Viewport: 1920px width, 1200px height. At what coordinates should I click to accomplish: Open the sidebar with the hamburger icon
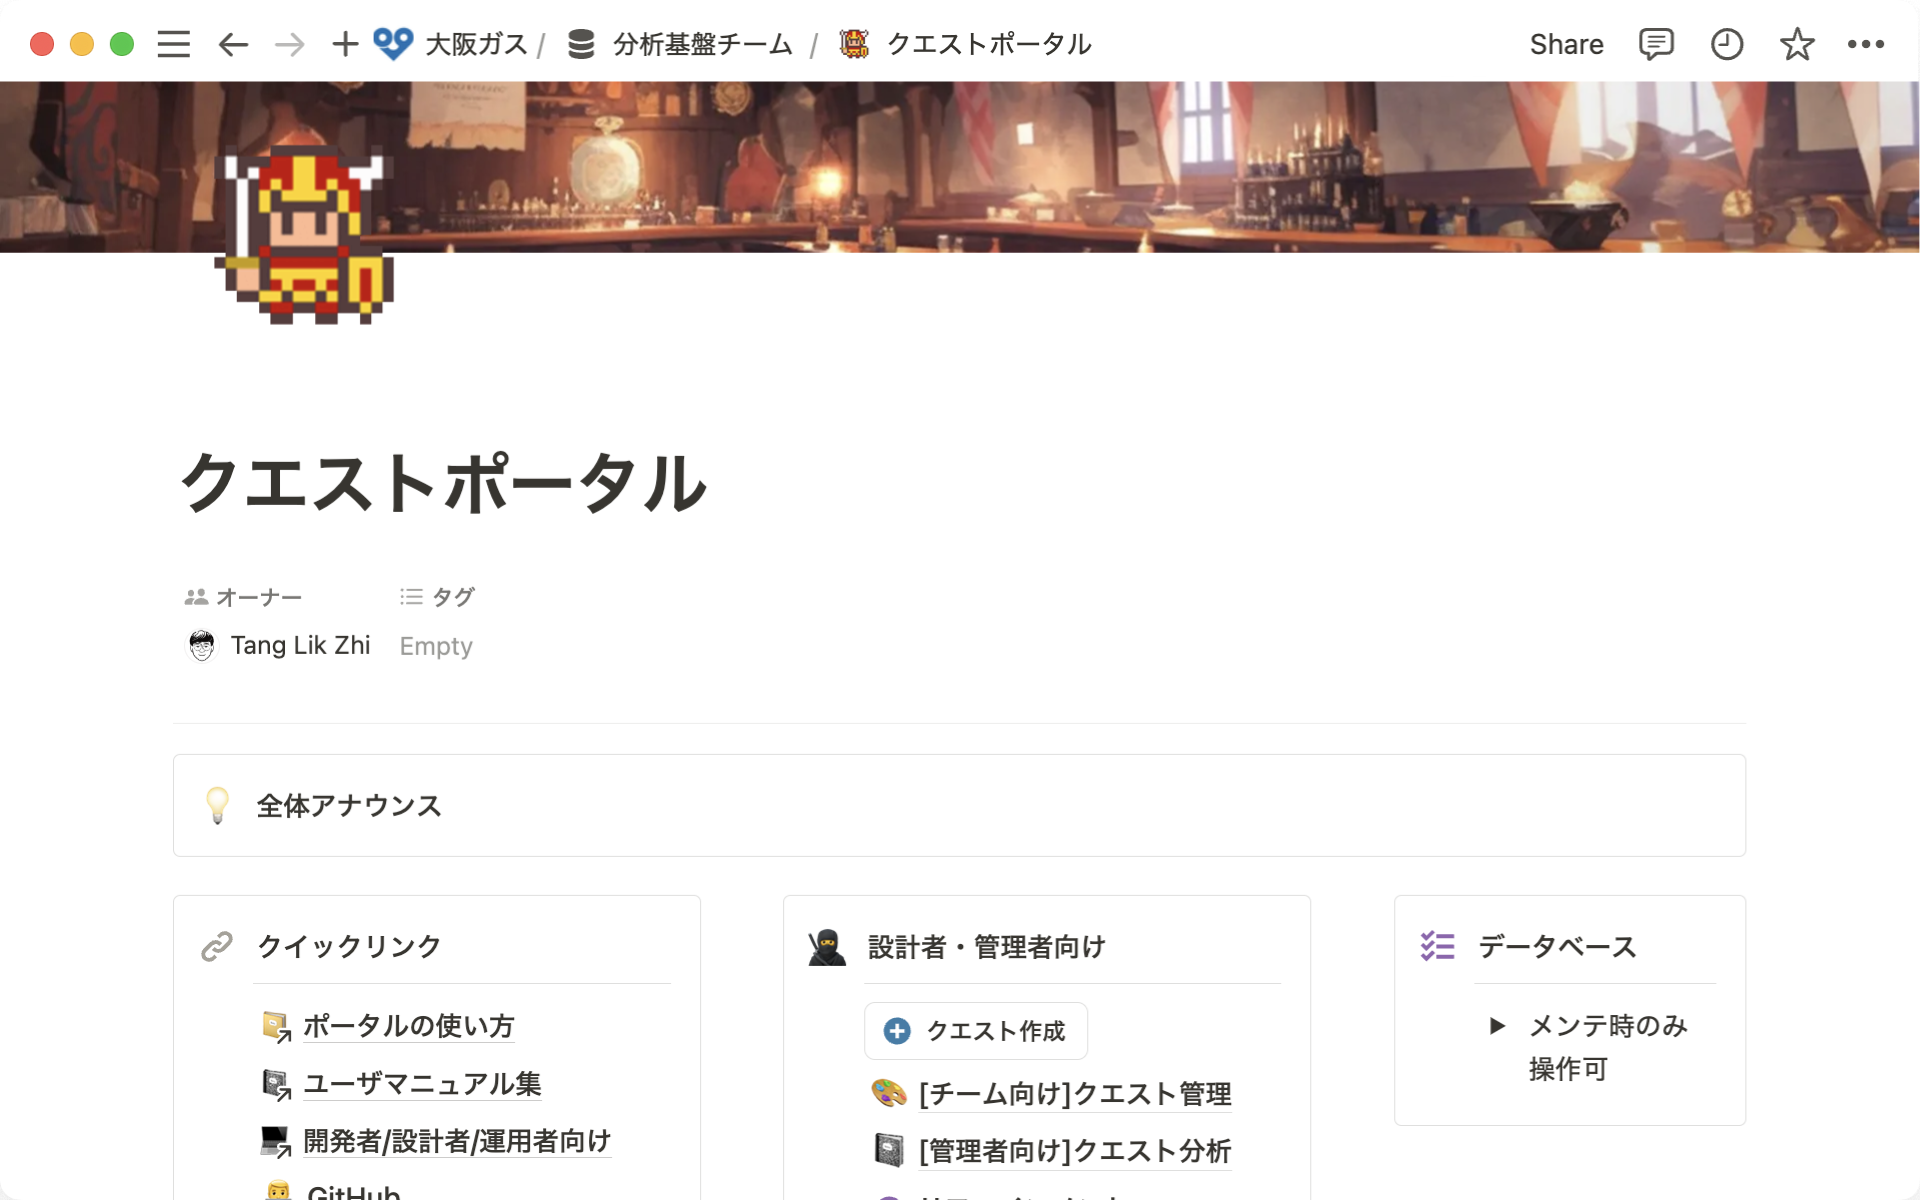tap(172, 43)
